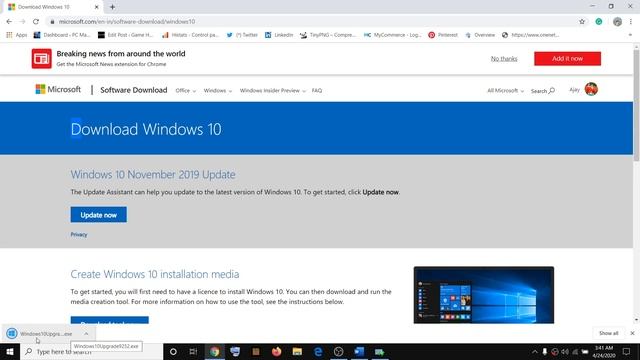Image resolution: width=640 pixels, height=360 pixels.
Task: Click the microphone icon in system tray
Action: 544,352
